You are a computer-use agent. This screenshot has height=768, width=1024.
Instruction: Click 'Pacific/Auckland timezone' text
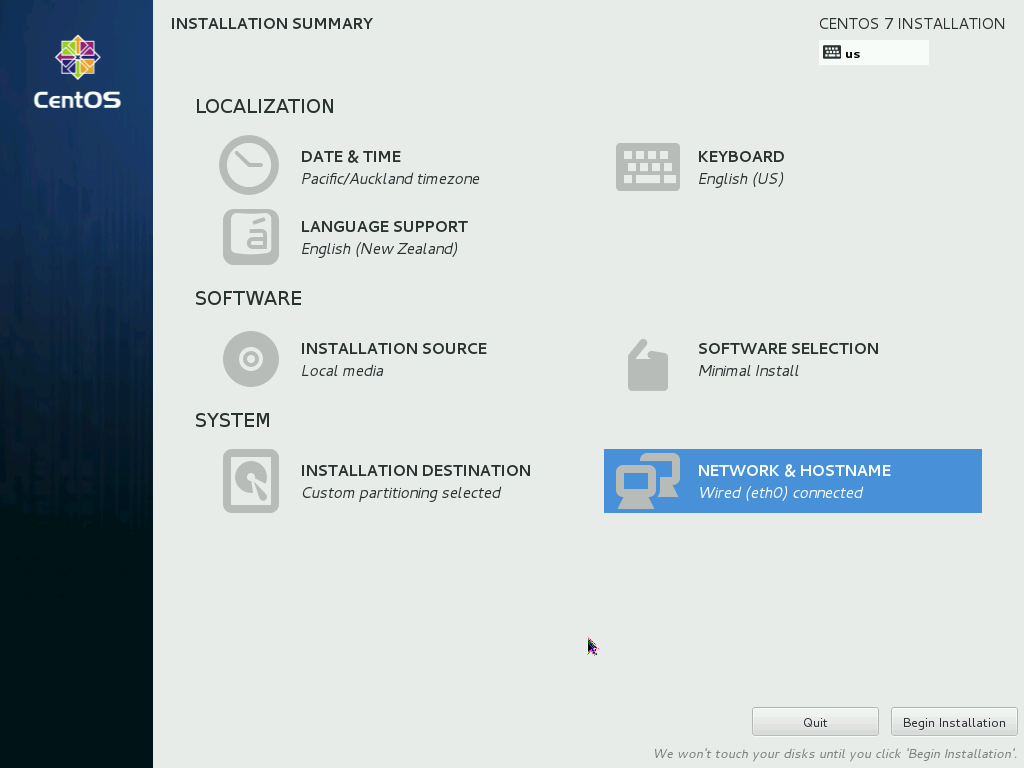pyautogui.click(x=390, y=179)
